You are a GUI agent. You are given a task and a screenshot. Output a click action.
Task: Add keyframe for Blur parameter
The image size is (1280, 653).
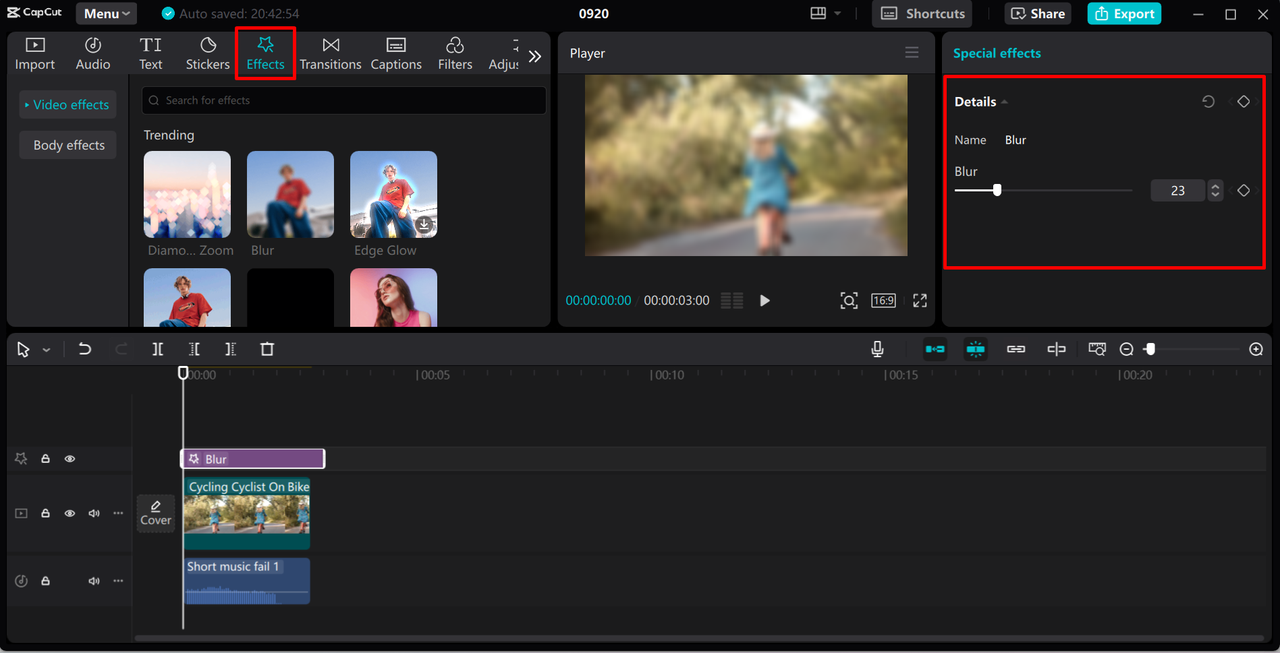click(x=1243, y=190)
